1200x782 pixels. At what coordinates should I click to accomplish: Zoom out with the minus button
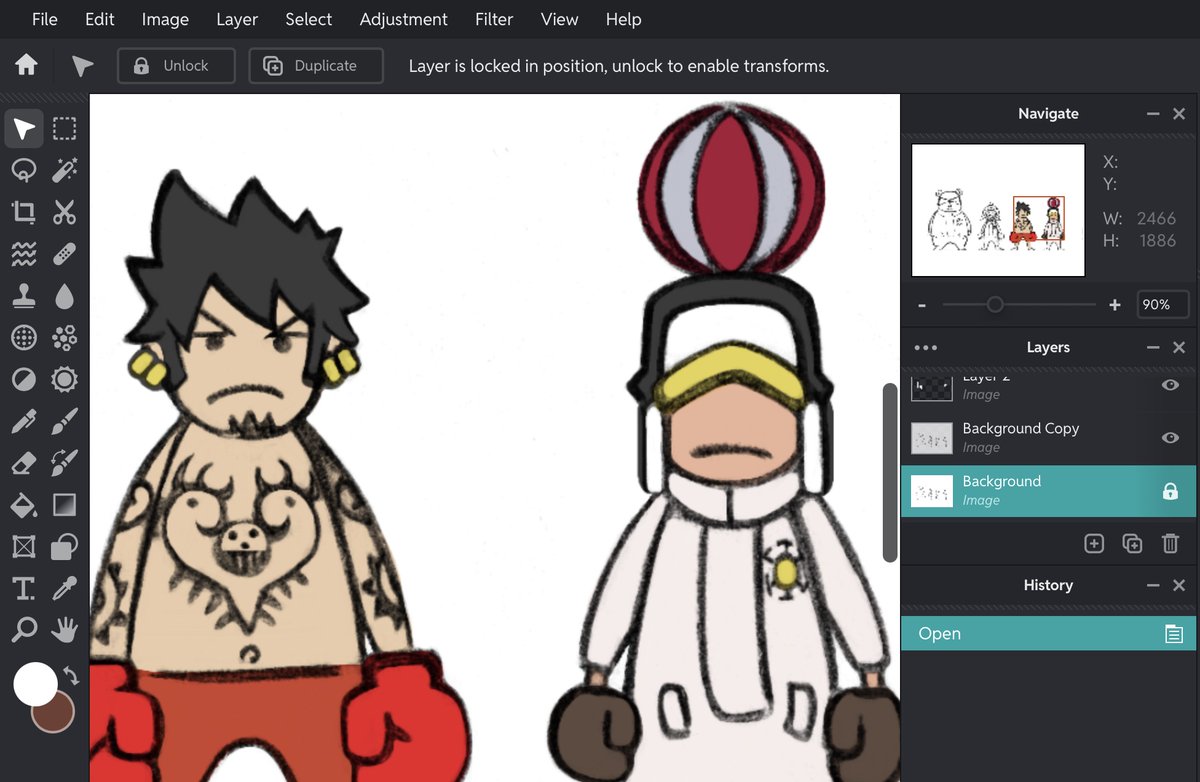[x=922, y=305]
